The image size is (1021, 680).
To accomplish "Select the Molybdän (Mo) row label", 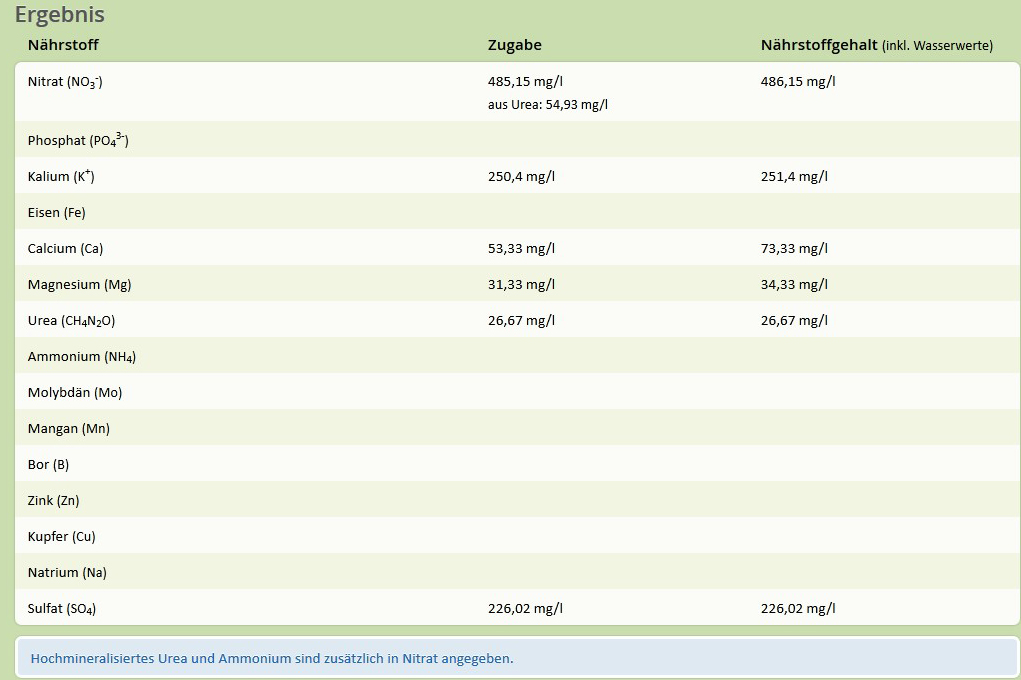I will click(x=75, y=393).
